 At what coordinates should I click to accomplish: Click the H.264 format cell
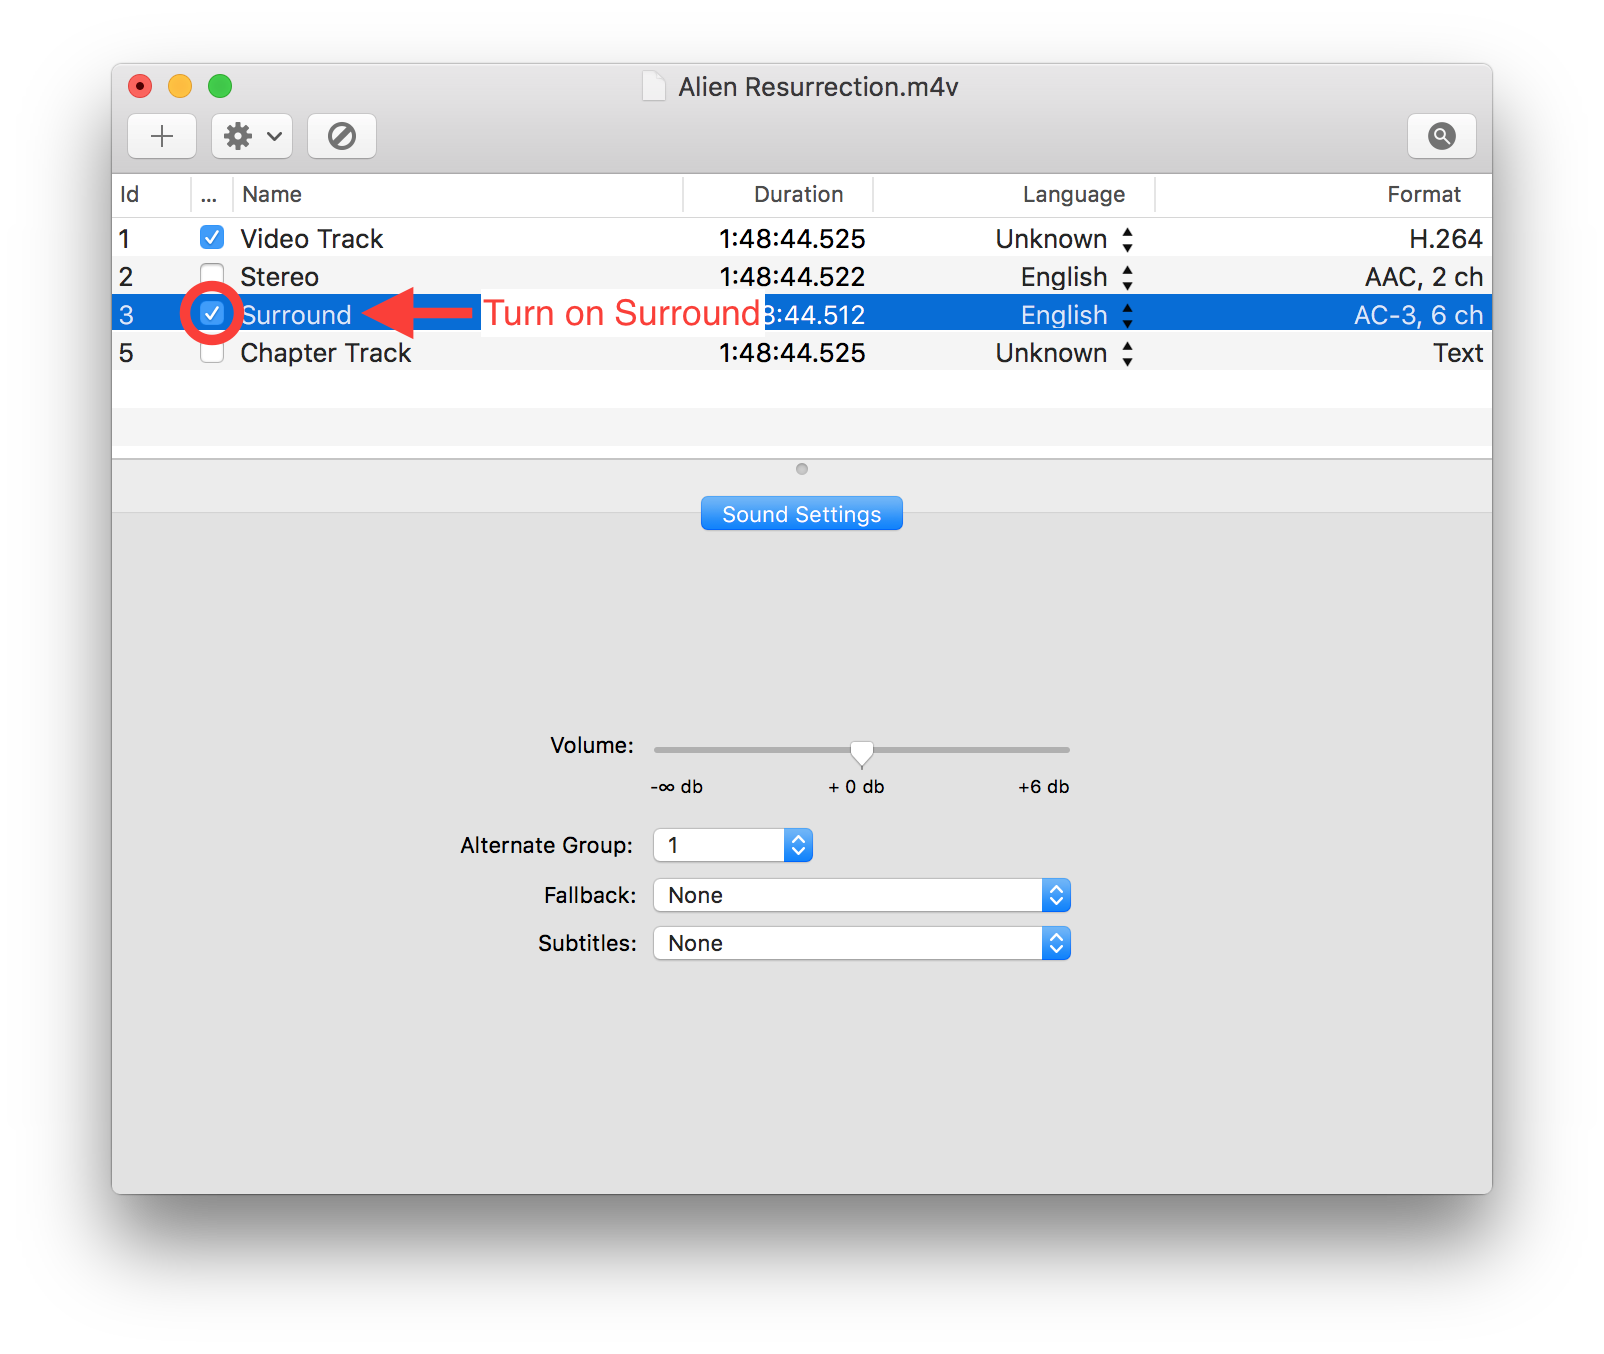[x=1446, y=239]
